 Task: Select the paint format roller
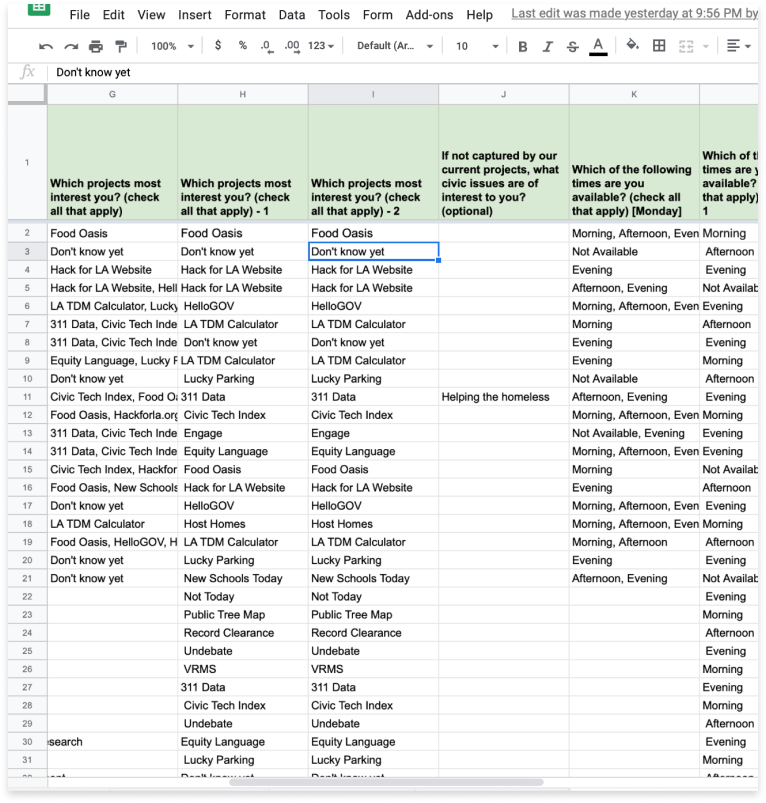[x=121, y=47]
